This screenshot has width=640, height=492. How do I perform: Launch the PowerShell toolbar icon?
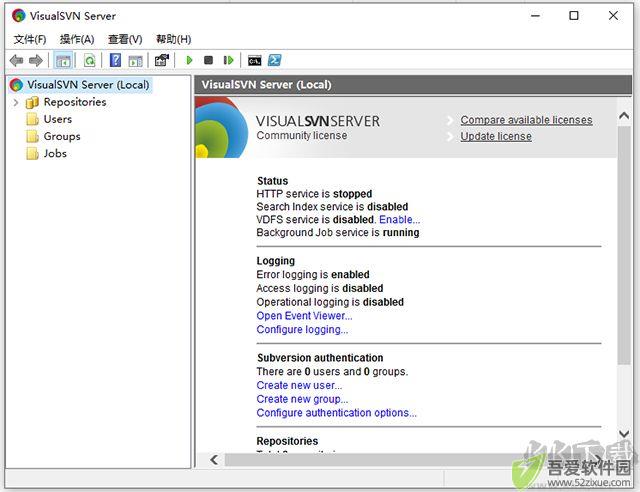click(275, 60)
